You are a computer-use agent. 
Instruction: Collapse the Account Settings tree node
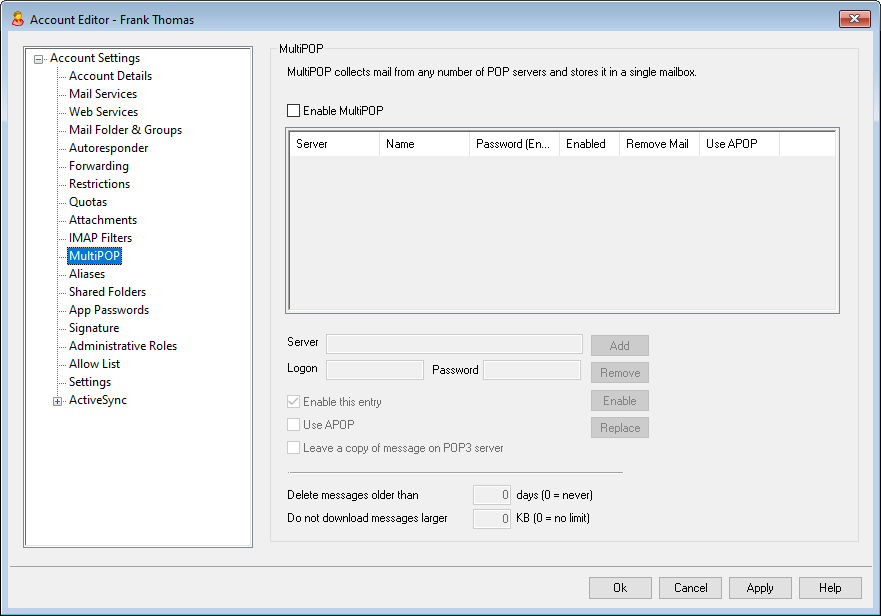(38, 59)
